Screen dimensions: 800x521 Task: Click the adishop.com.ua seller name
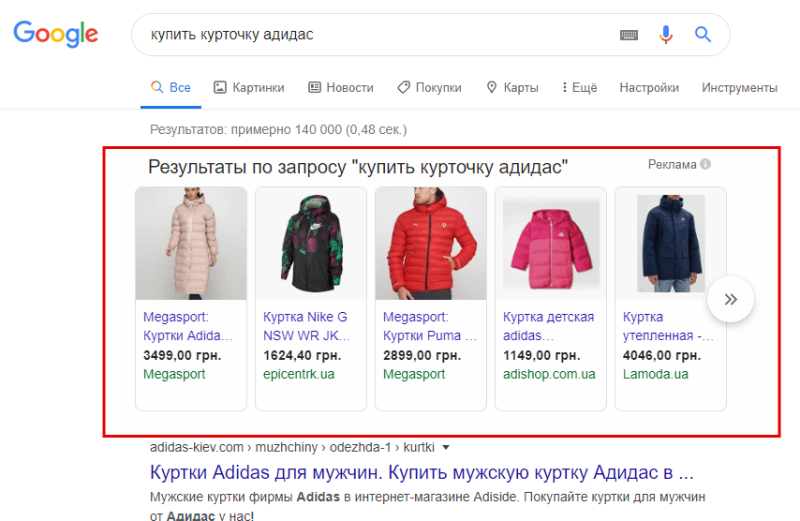pyautogui.click(x=549, y=374)
